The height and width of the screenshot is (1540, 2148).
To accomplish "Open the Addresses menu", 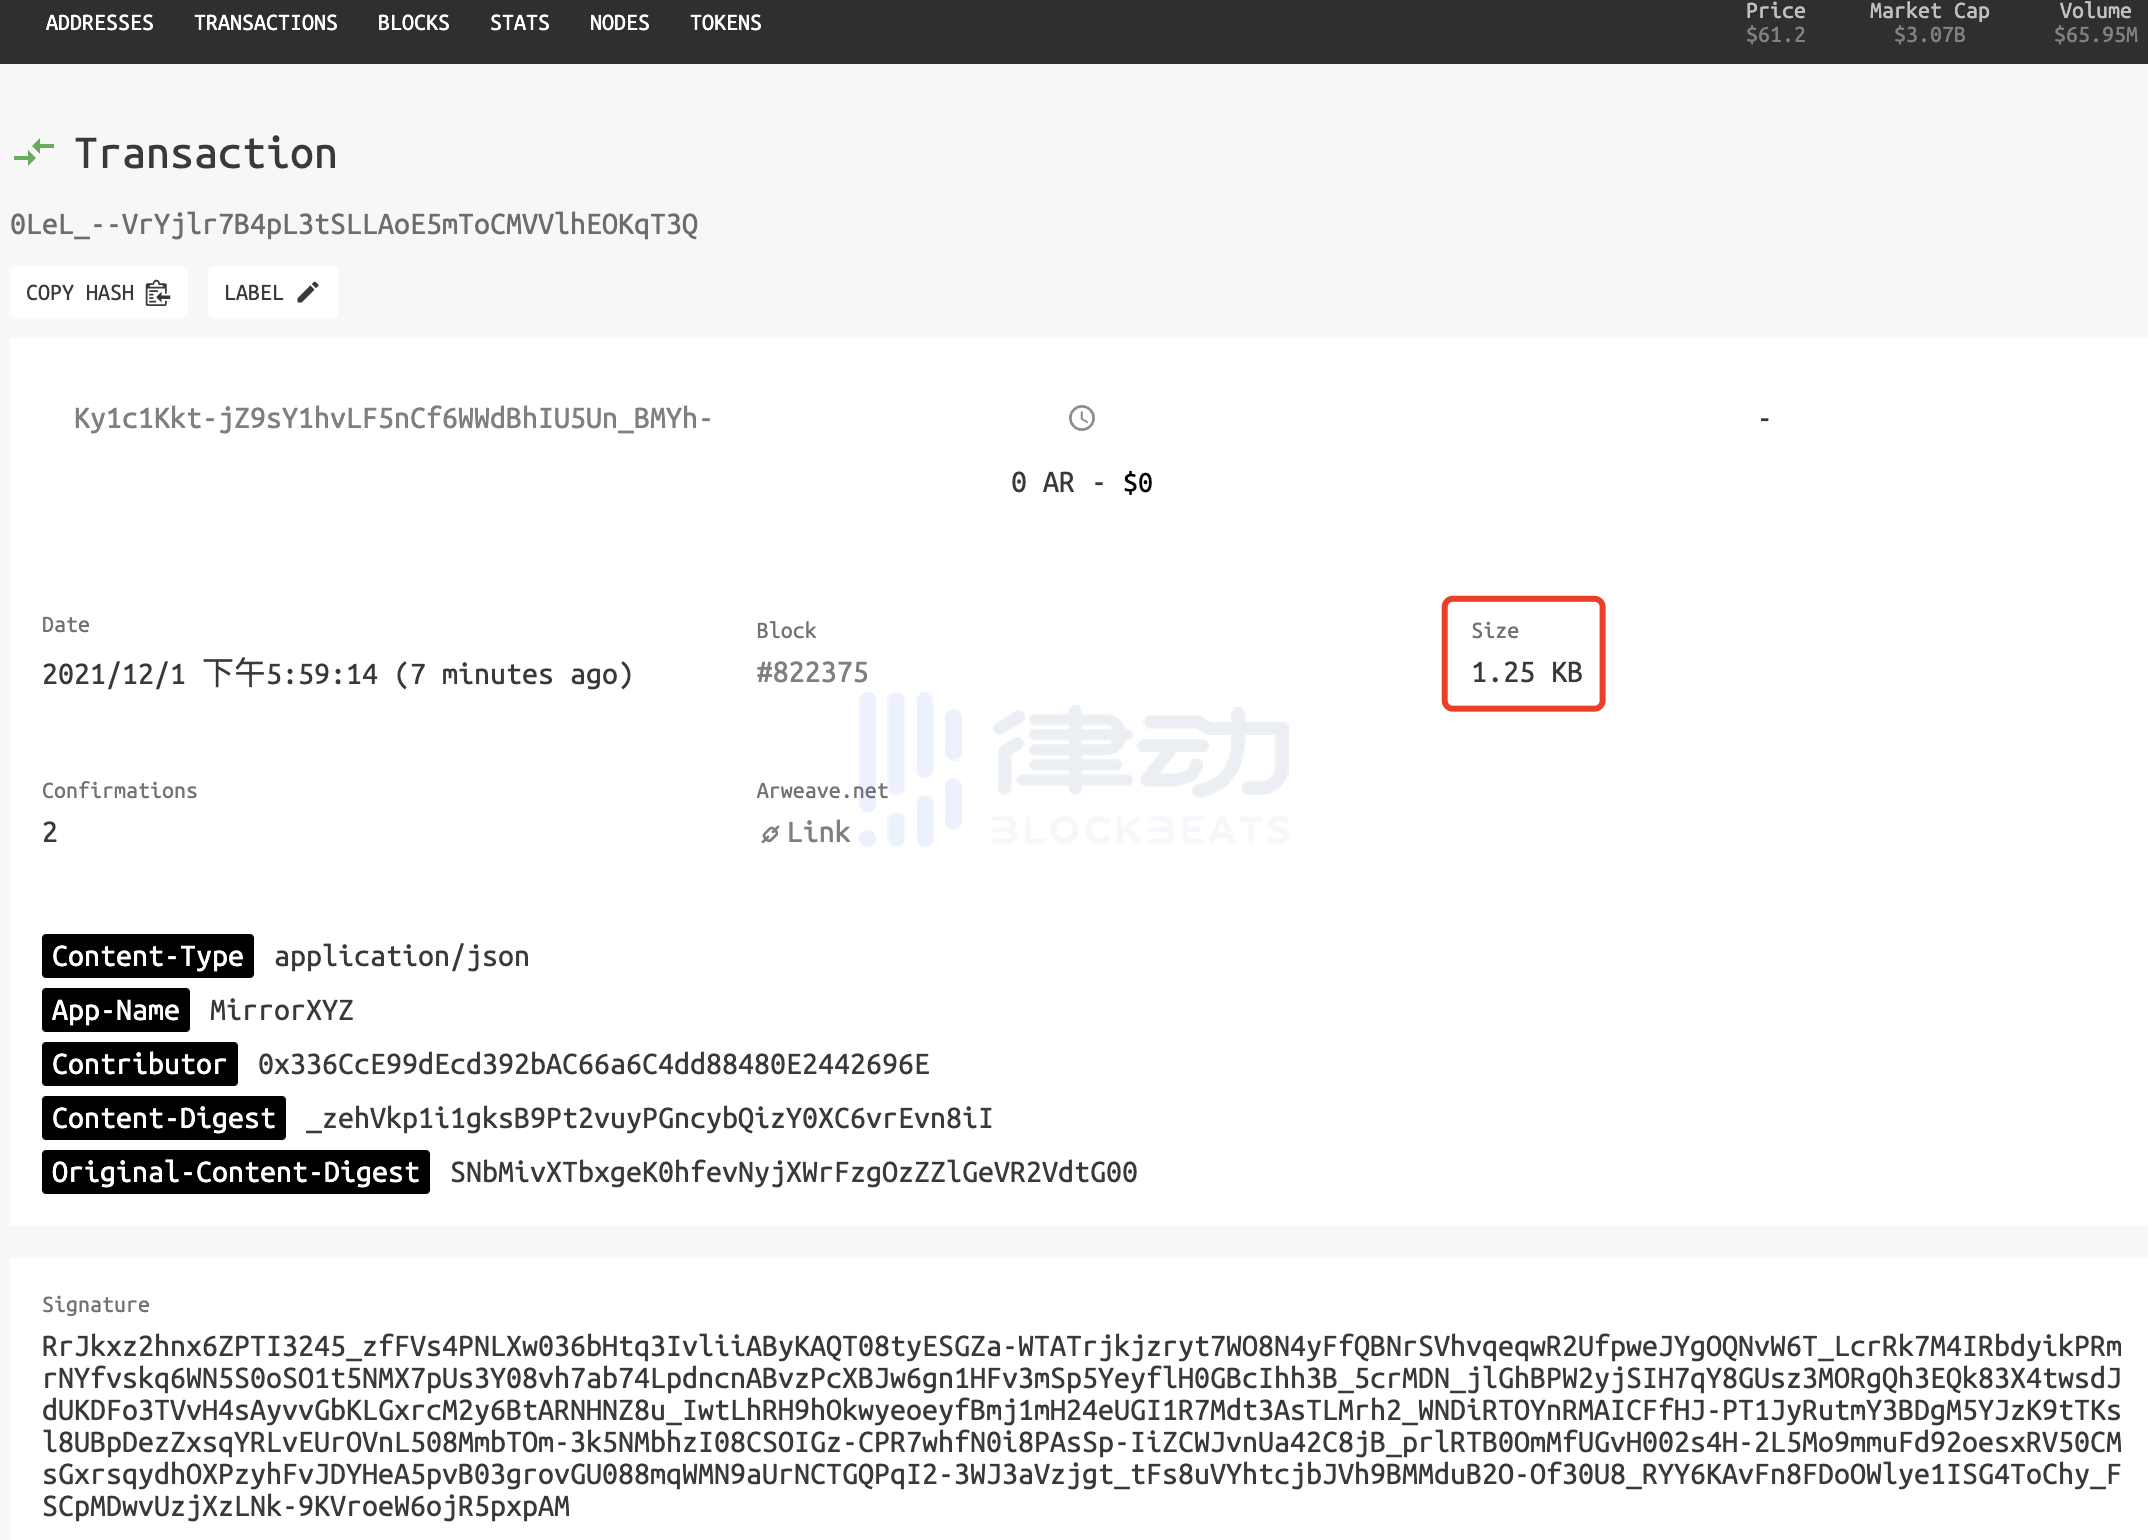I will (99, 23).
